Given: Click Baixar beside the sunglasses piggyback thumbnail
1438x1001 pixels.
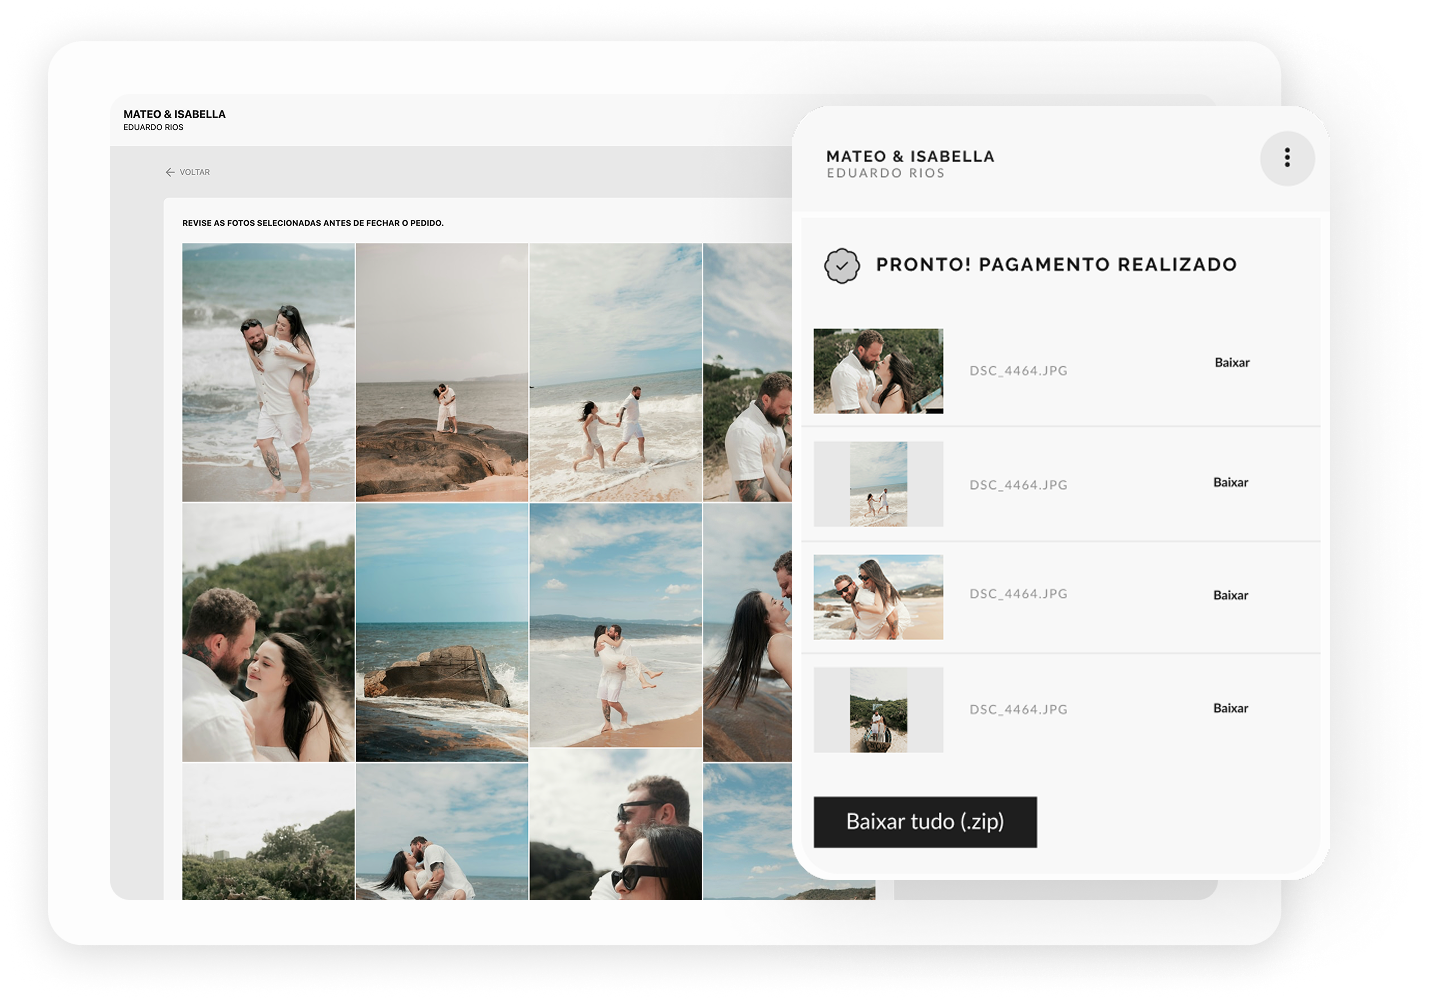Looking at the screenshot, I should [x=1230, y=595].
